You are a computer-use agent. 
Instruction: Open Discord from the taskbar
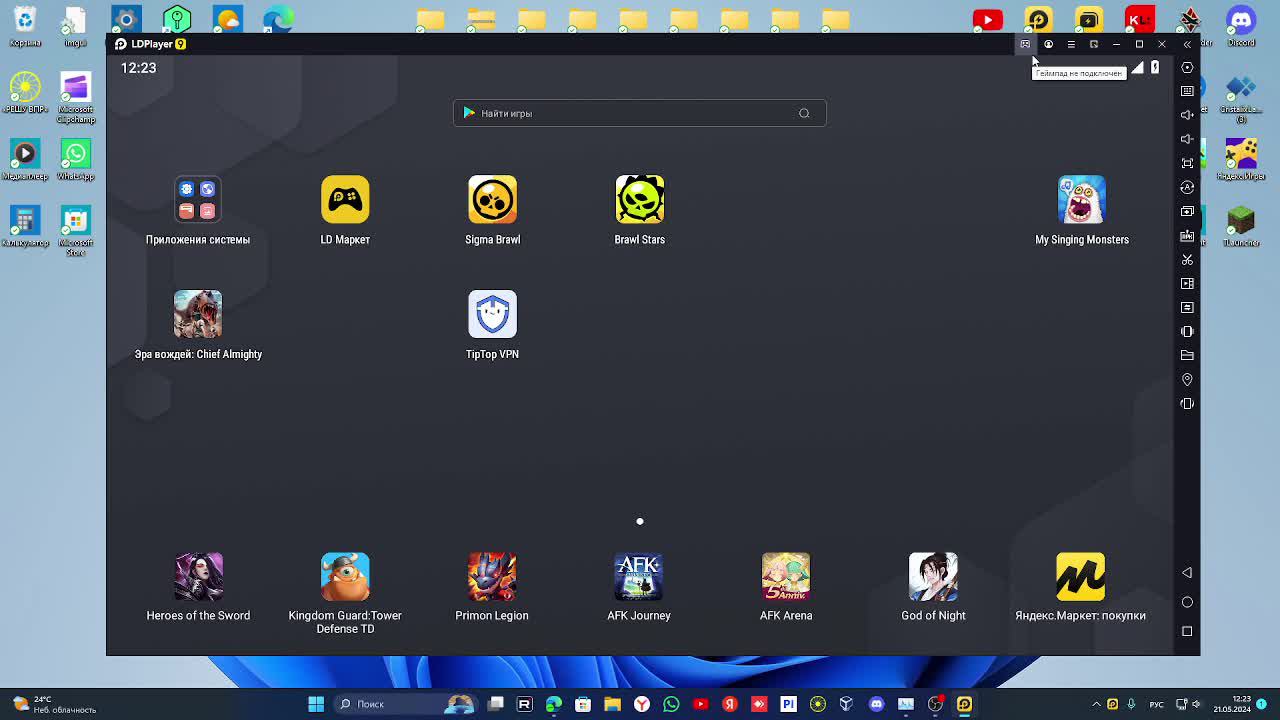pyautogui.click(x=877, y=704)
